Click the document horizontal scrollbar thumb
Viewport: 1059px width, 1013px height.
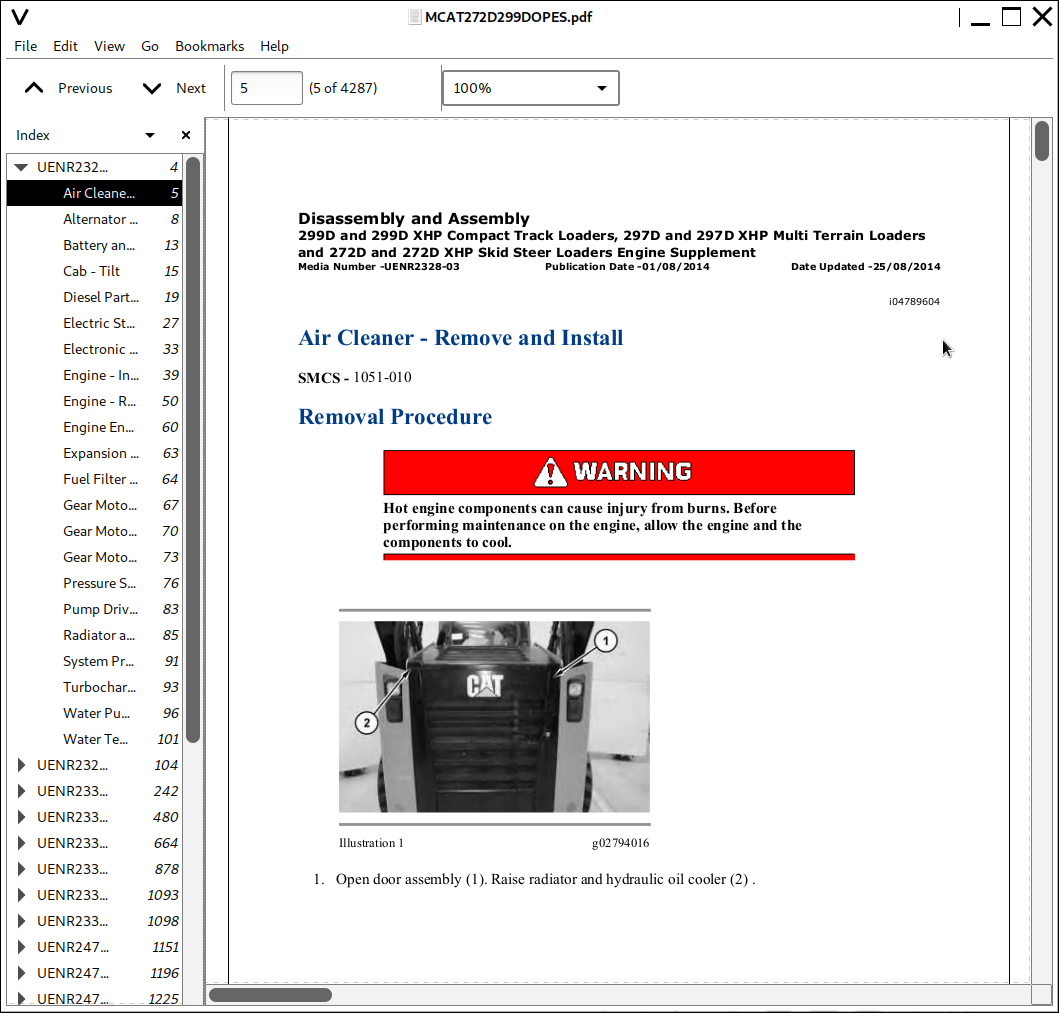pos(270,995)
